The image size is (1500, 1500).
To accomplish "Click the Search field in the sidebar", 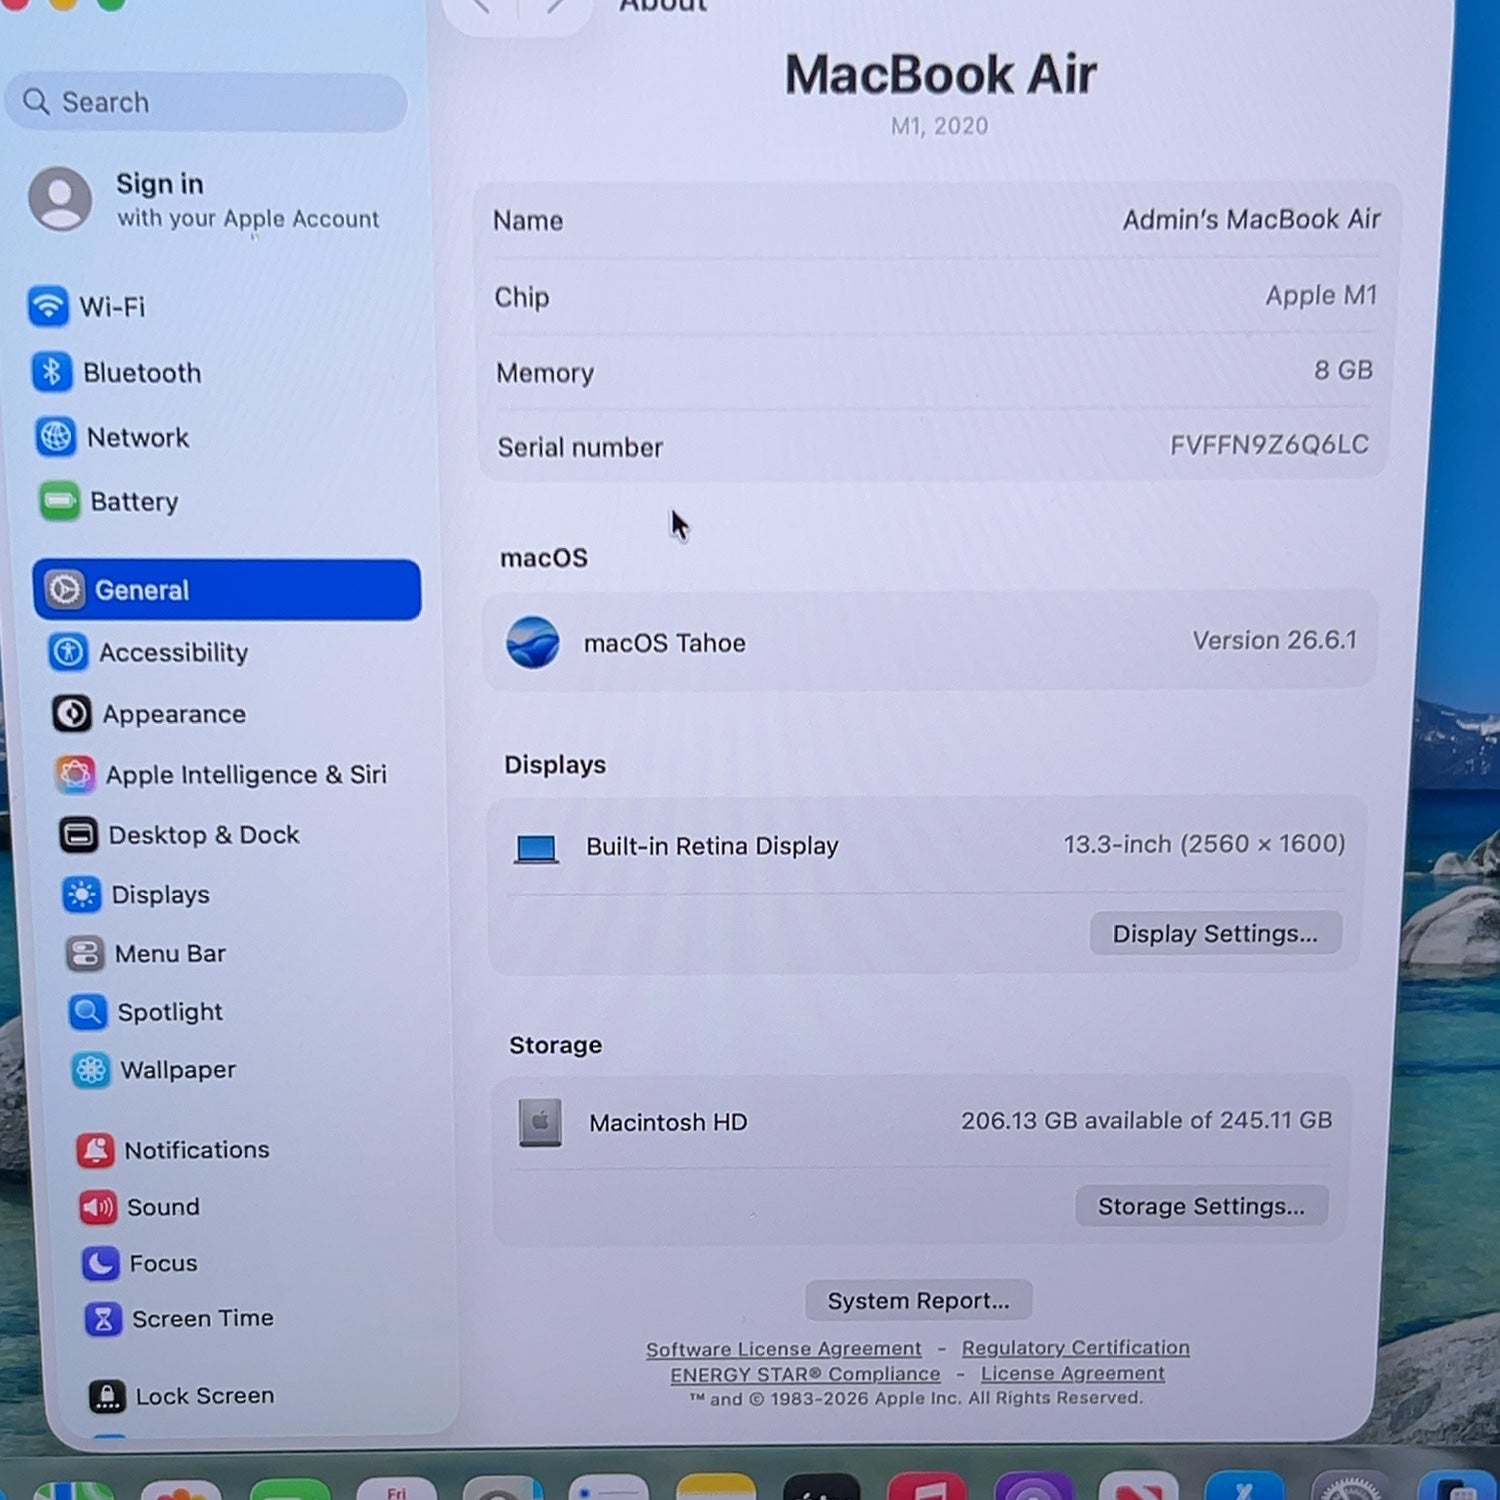I will tap(206, 102).
